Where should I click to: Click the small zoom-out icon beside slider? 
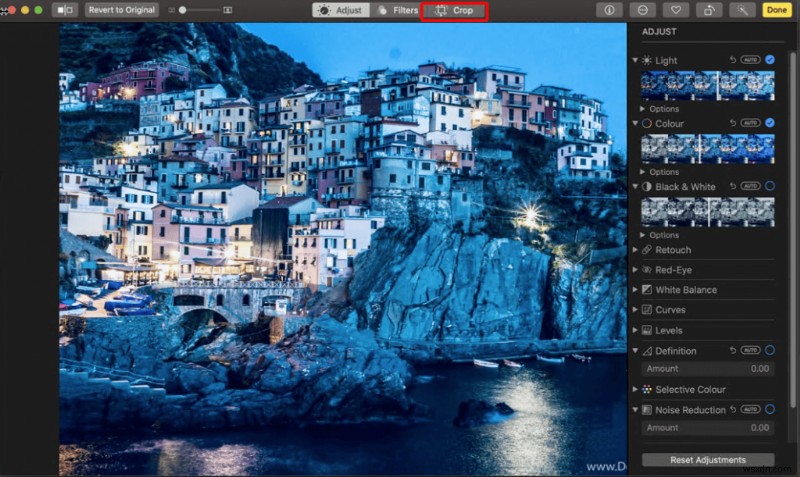tap(171, 10)
